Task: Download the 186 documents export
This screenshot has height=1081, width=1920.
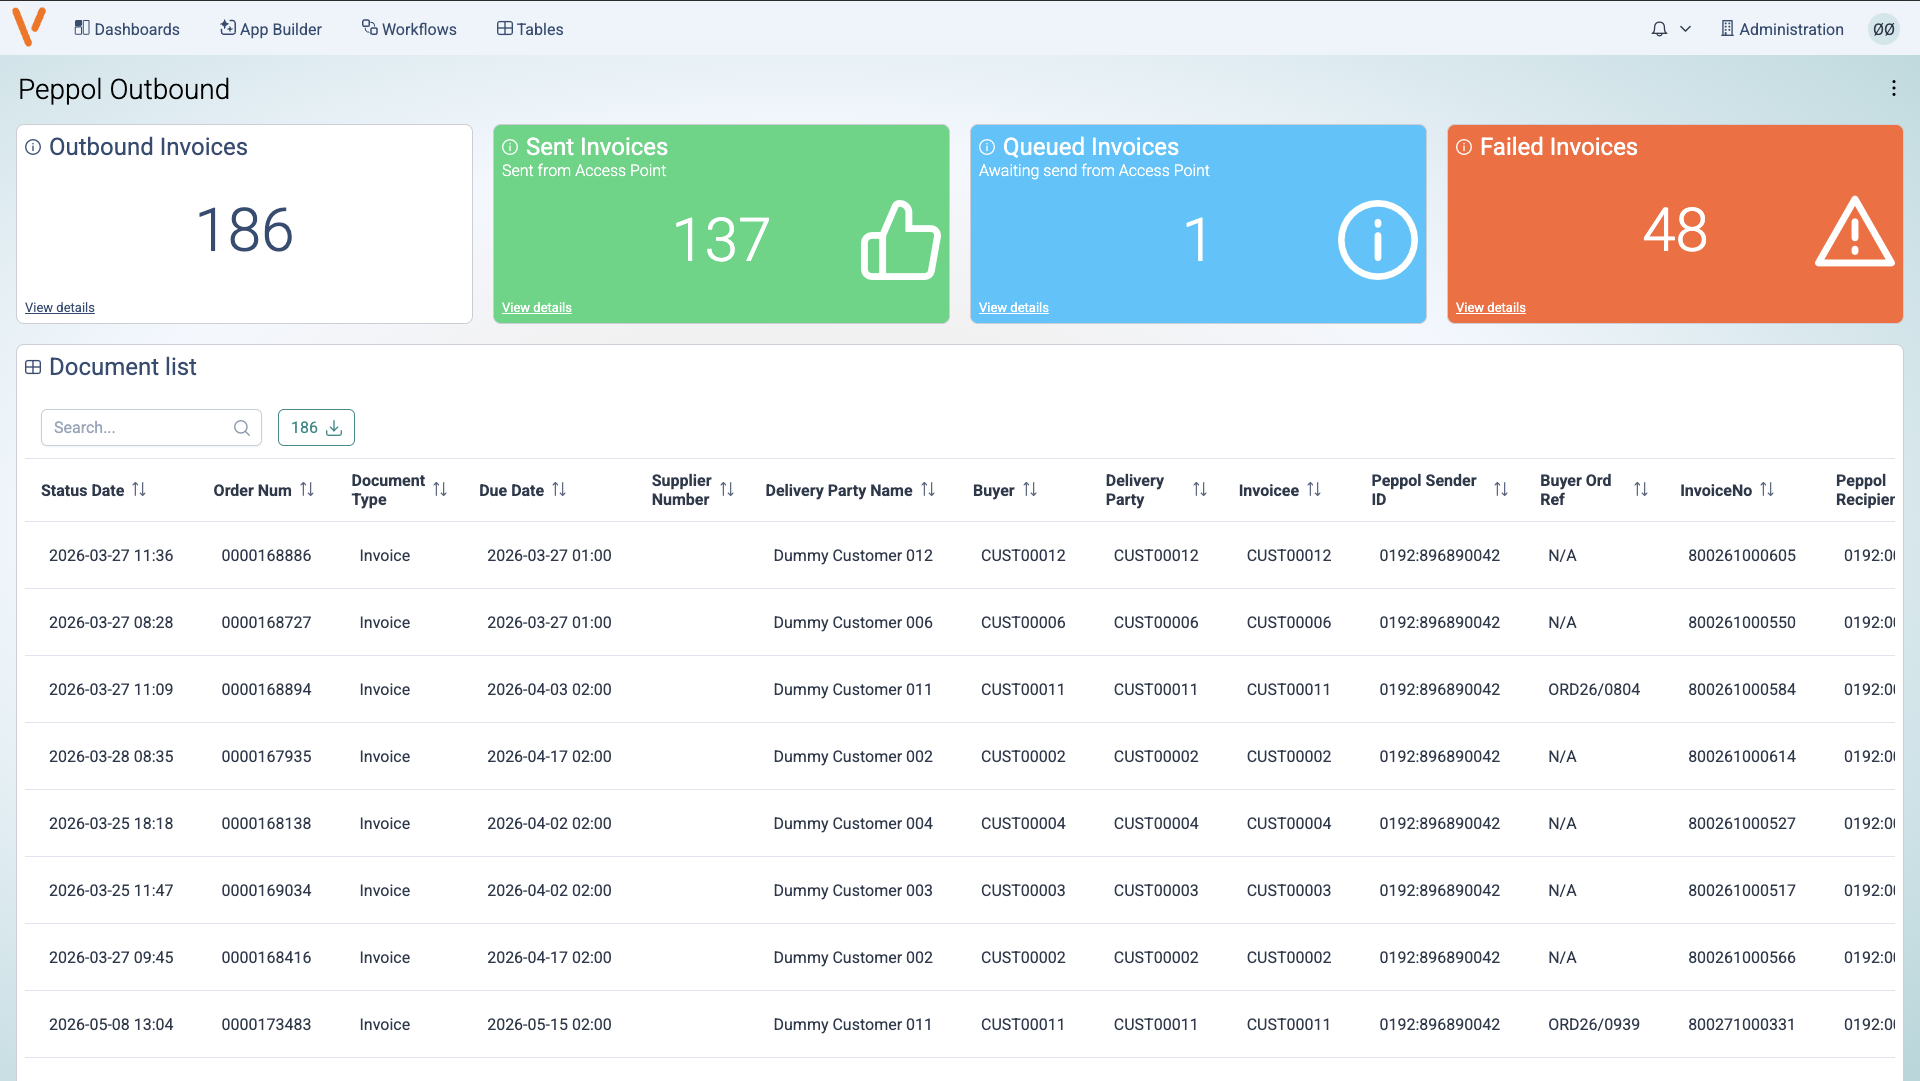Action: (x=316, y=428)
